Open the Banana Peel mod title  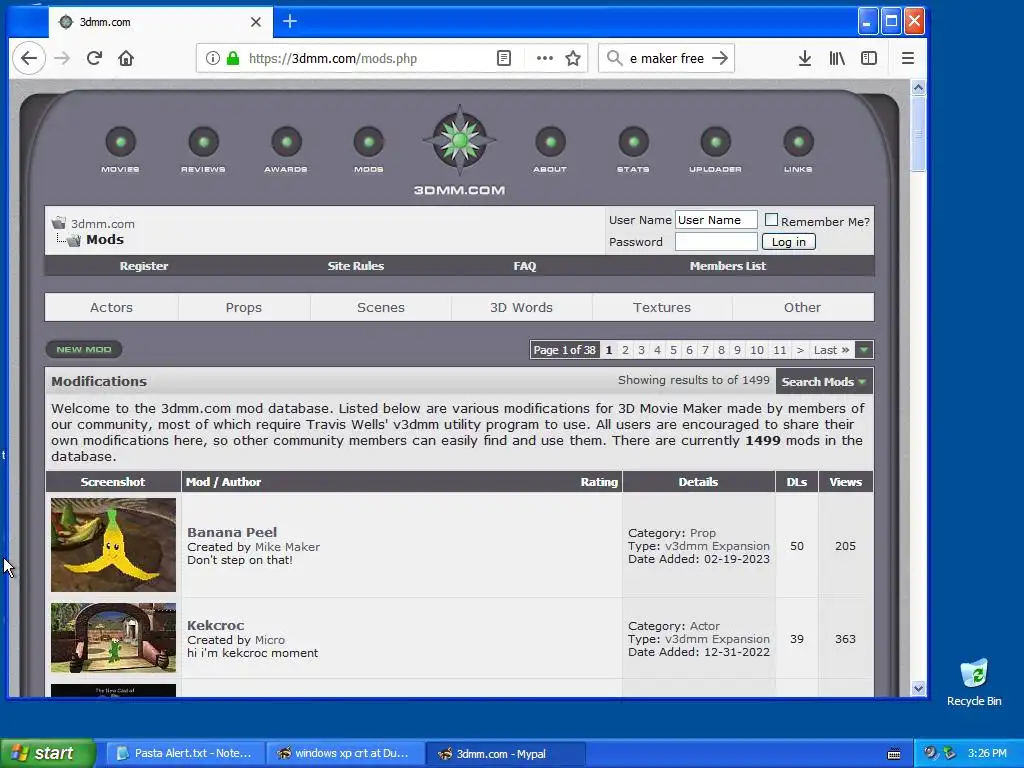232,532
